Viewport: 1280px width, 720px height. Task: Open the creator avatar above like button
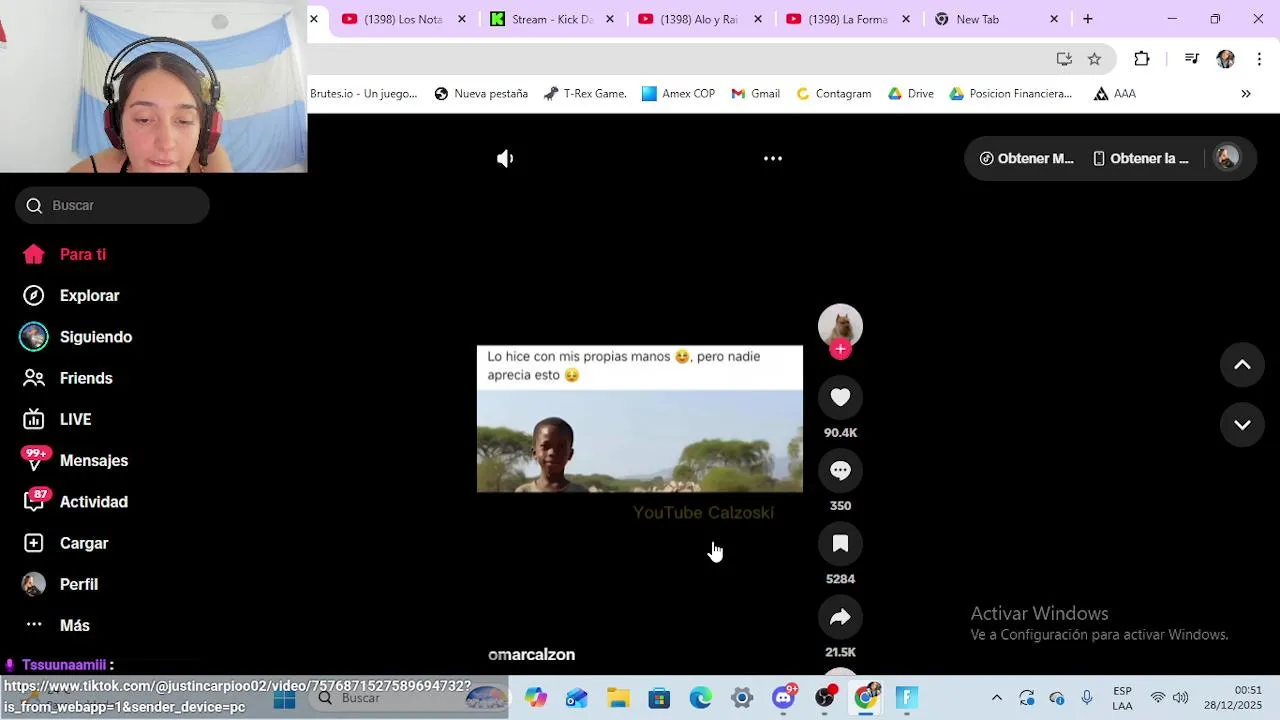(x=840, y=325)
